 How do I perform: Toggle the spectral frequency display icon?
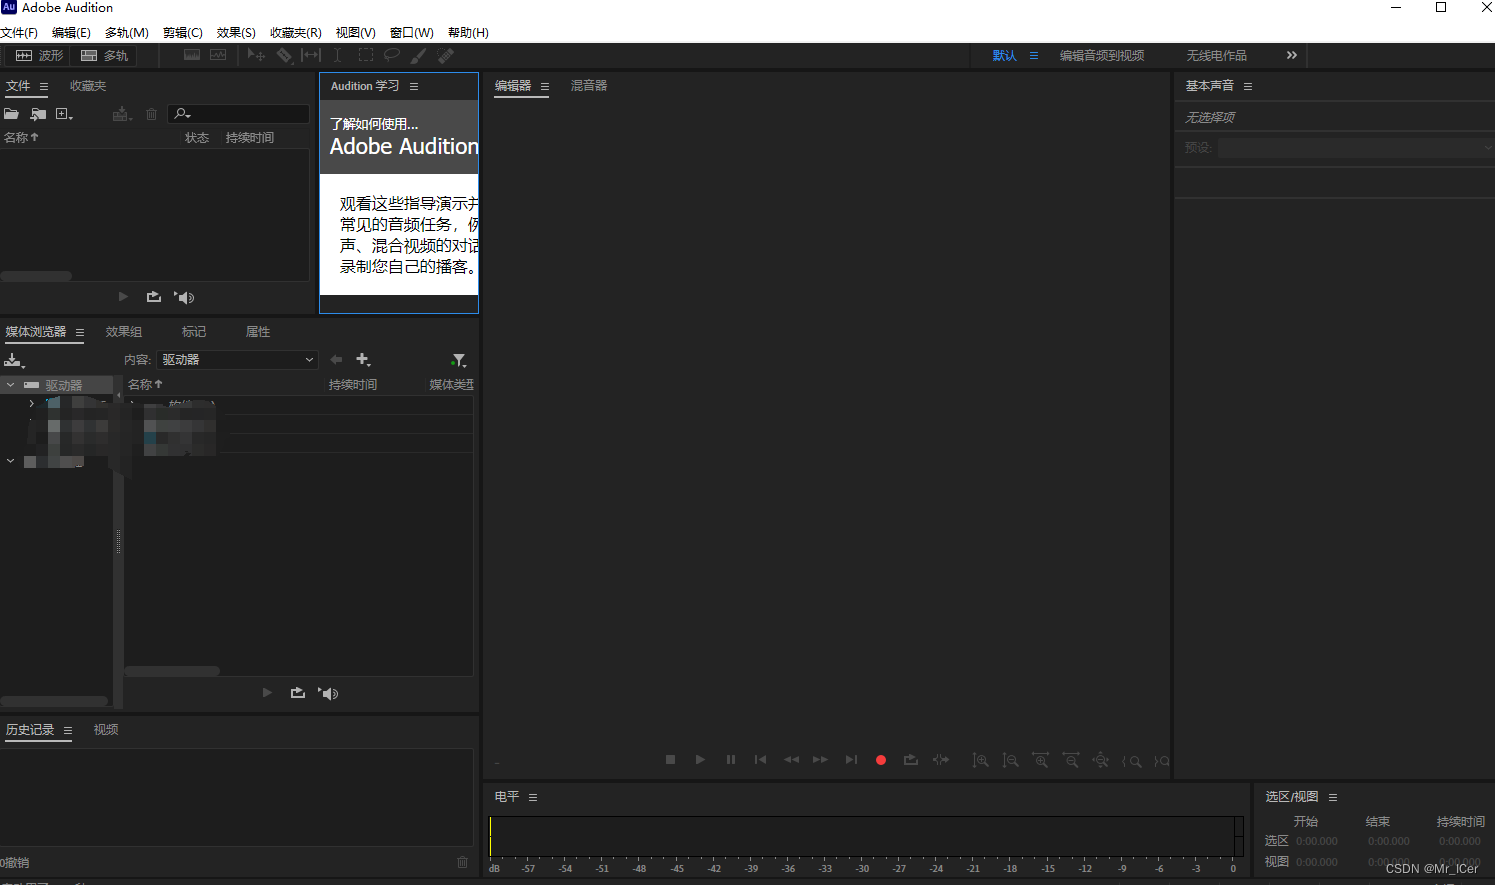(192, 56)
